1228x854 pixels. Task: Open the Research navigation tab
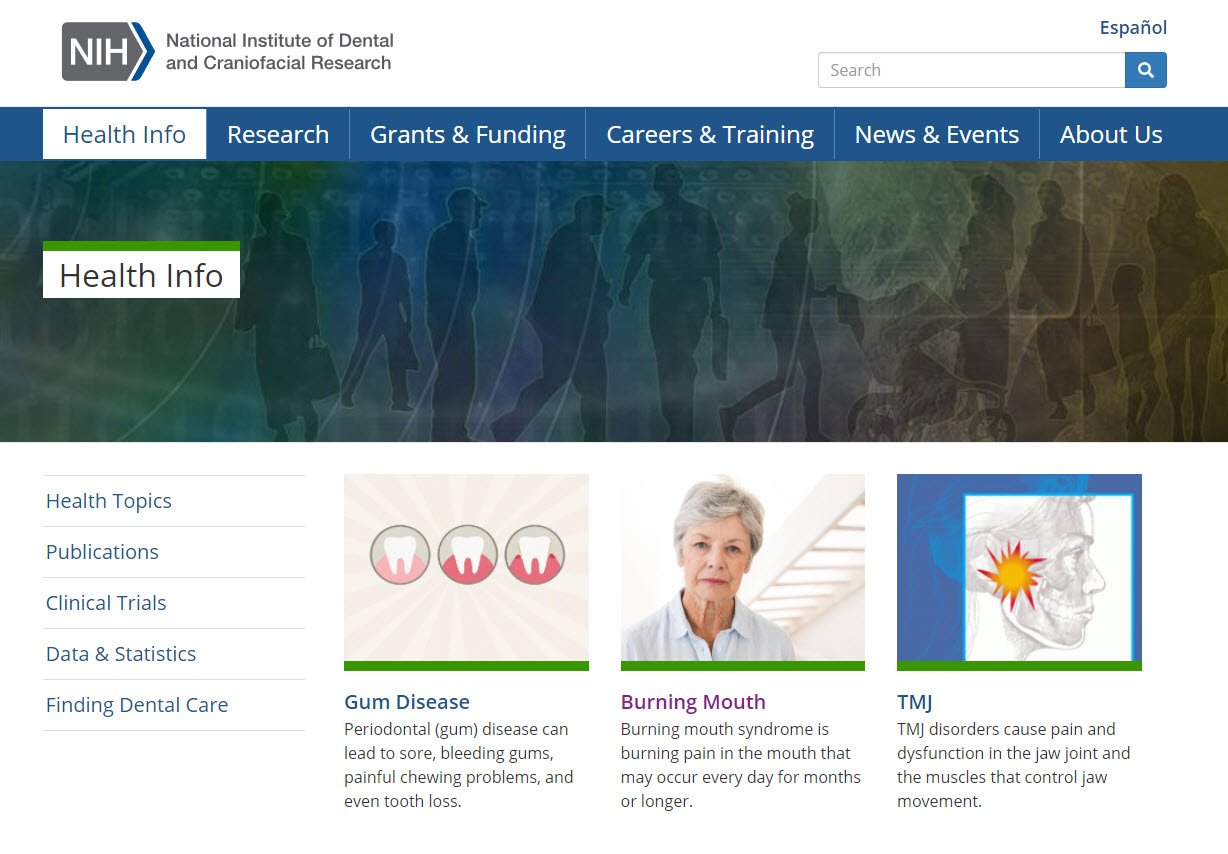coord(277,134)
